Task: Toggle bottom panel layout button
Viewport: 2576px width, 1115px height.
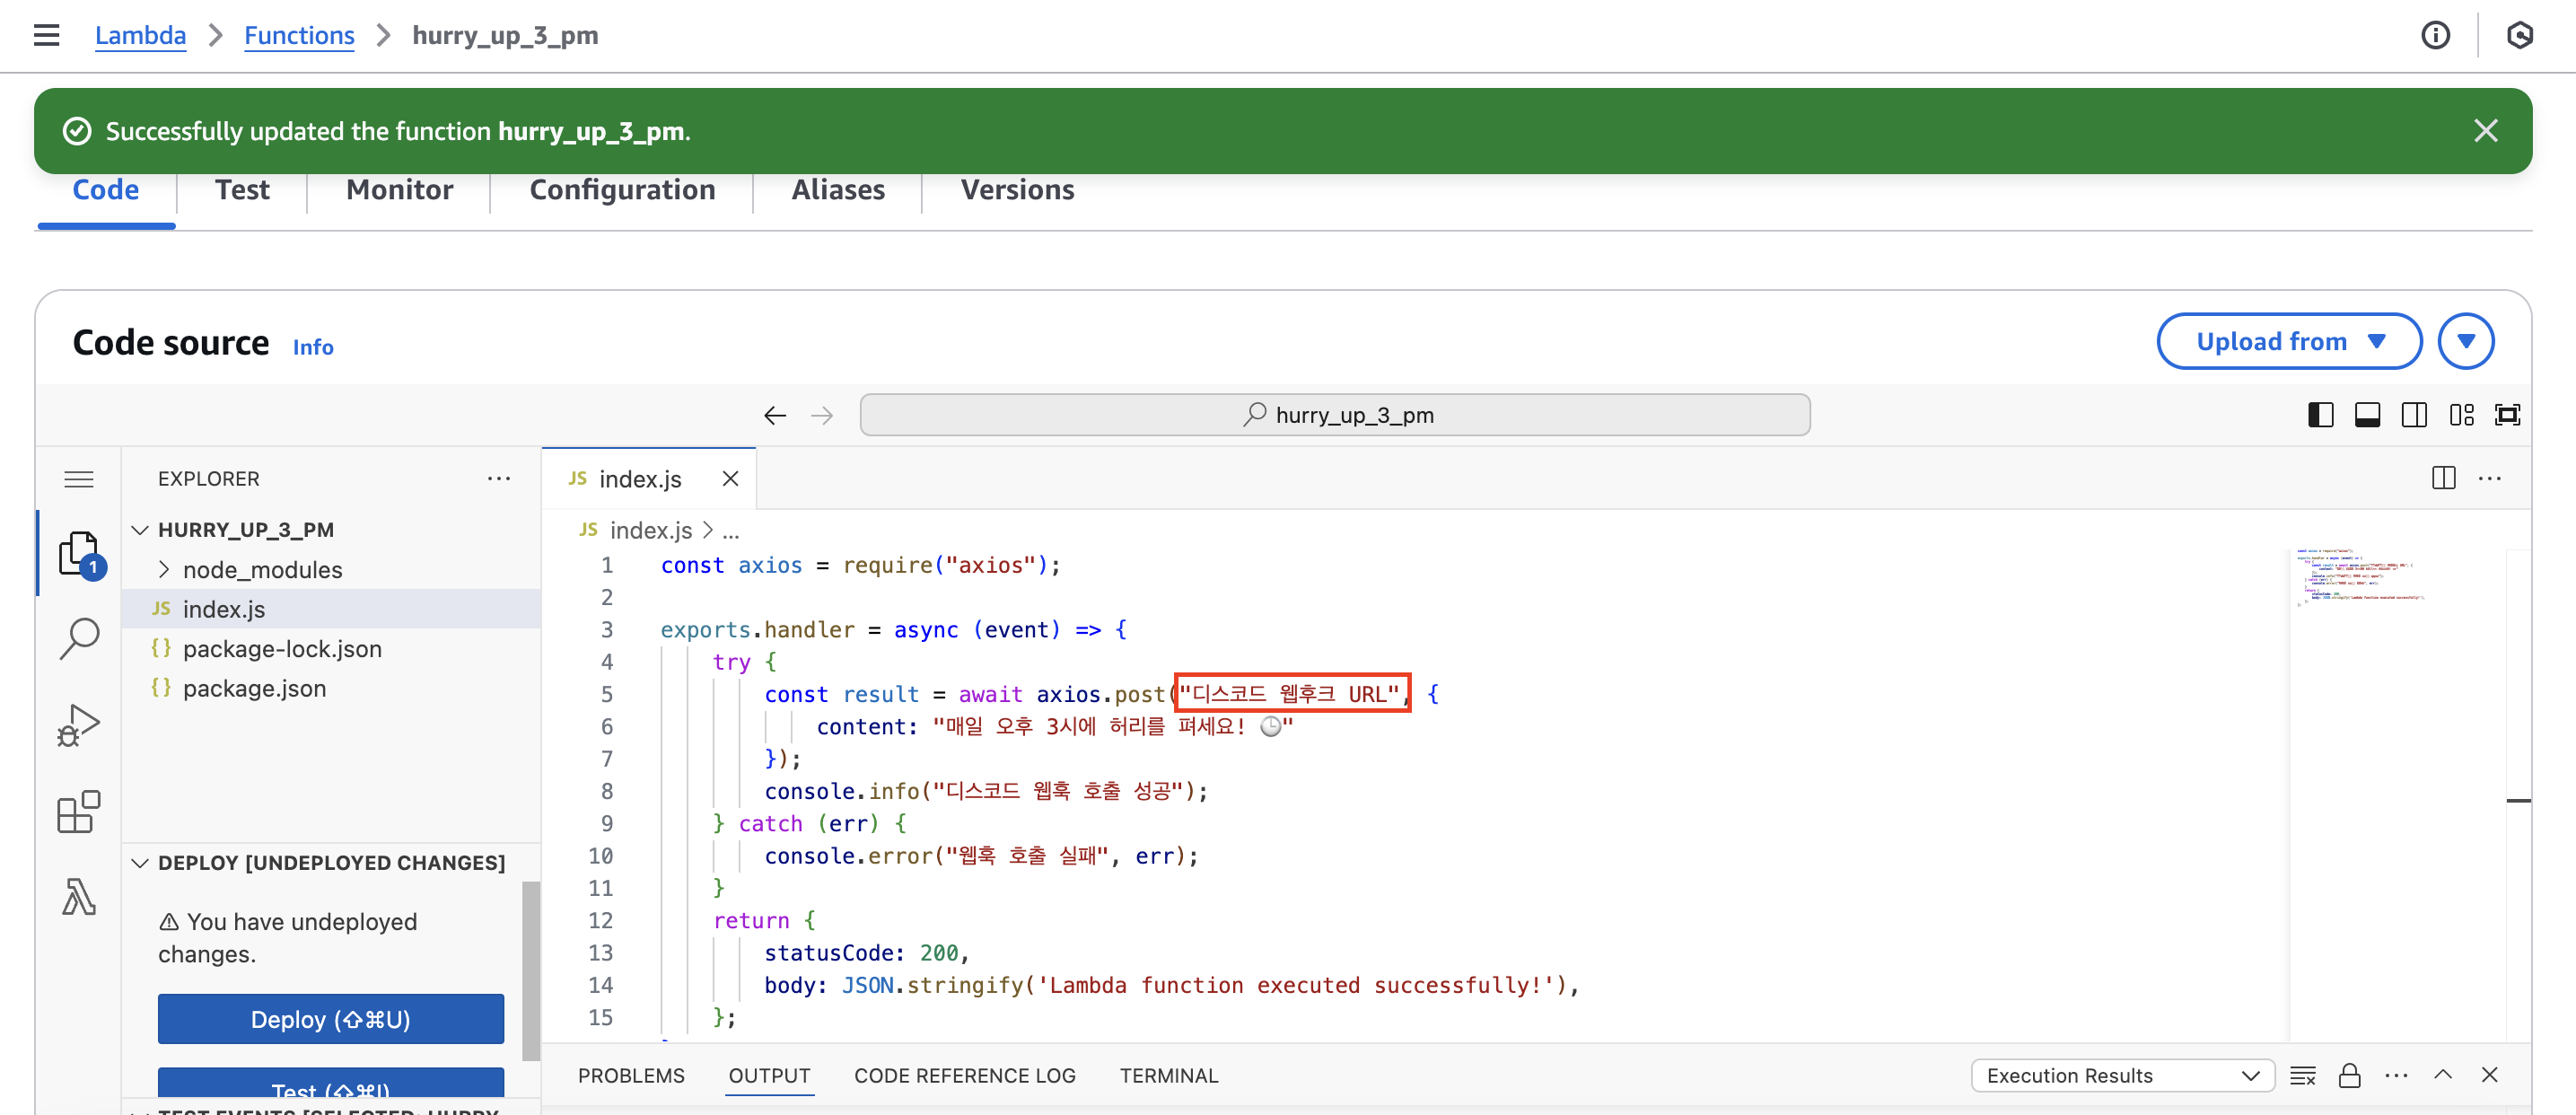Action: (2367, 415)
